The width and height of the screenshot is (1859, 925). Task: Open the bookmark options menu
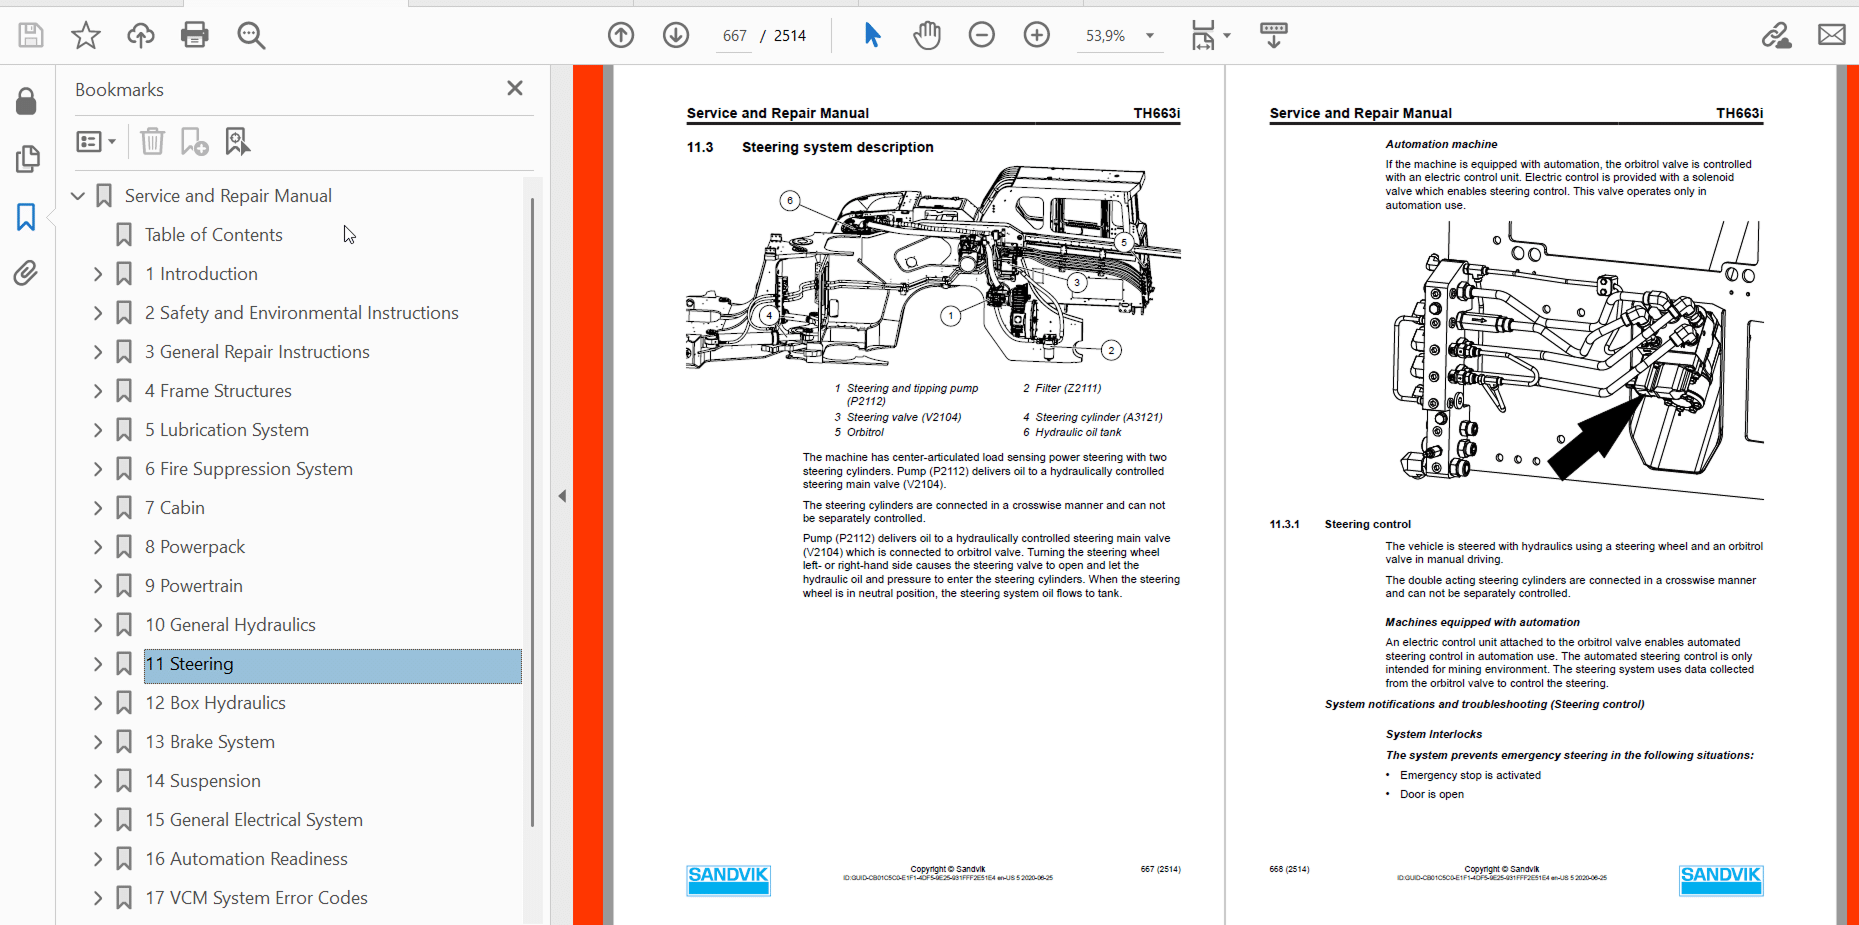tap(96, 142)
